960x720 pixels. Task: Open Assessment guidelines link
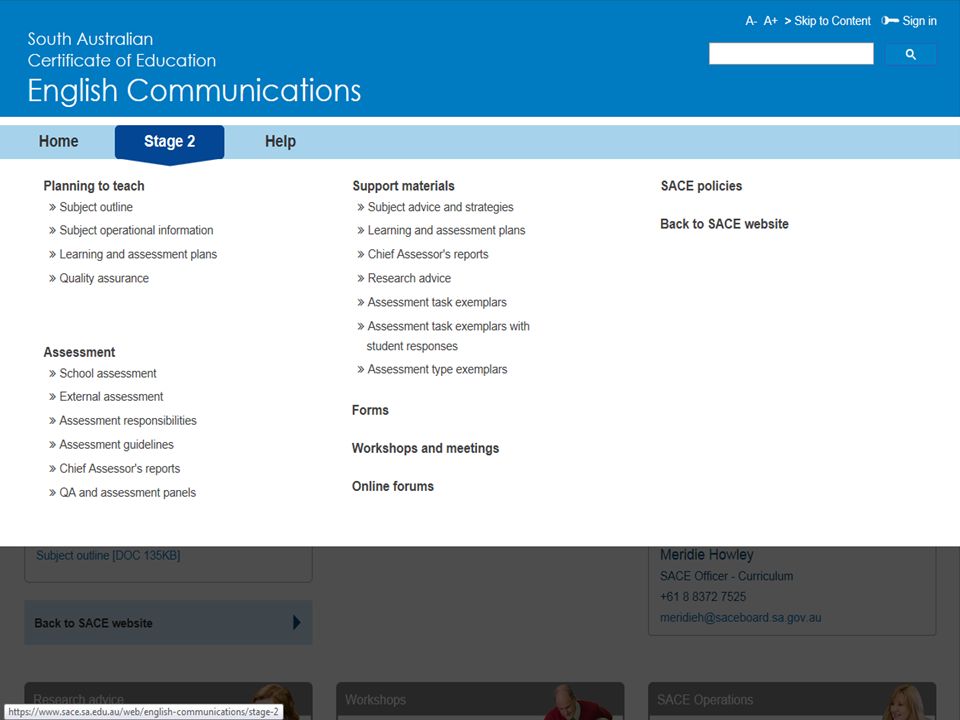click(x=116, y=444)
